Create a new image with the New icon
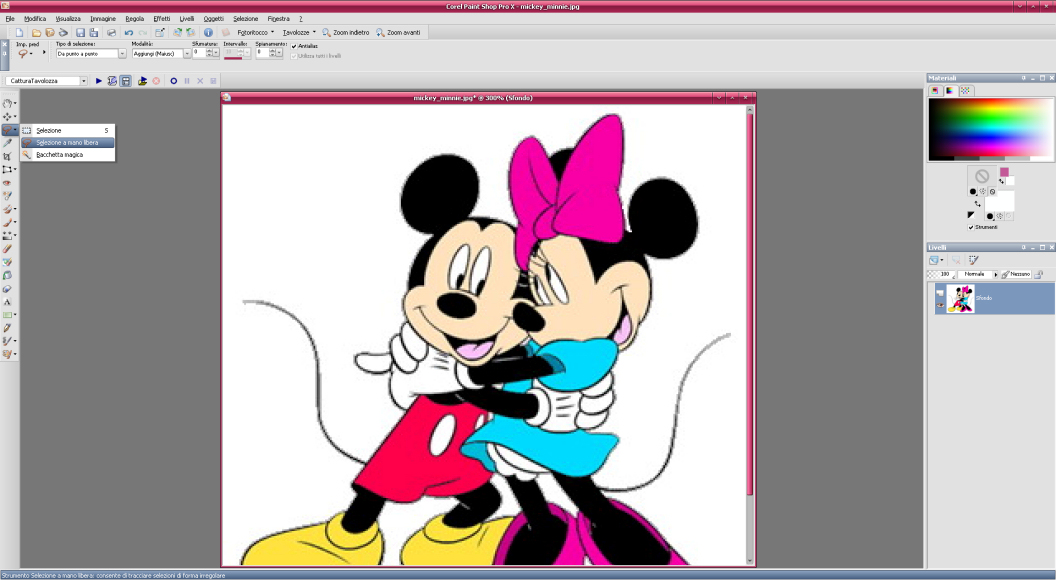The width and height of the screenshot is (1056, 580). pos(19,32)
